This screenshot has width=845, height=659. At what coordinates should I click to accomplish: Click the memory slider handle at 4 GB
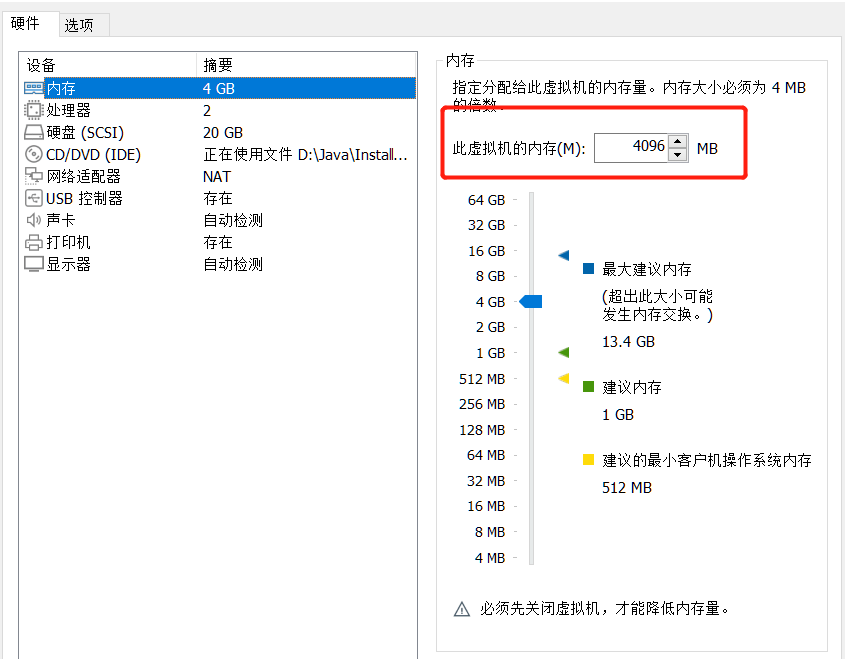tap(531, 302)
